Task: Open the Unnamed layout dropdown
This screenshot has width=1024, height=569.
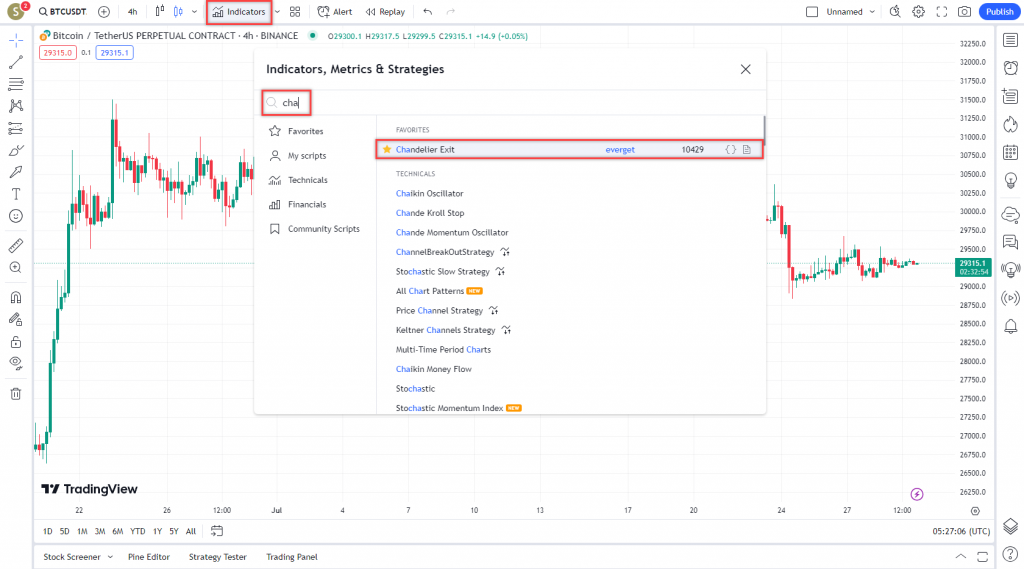Action: [850, 12]
